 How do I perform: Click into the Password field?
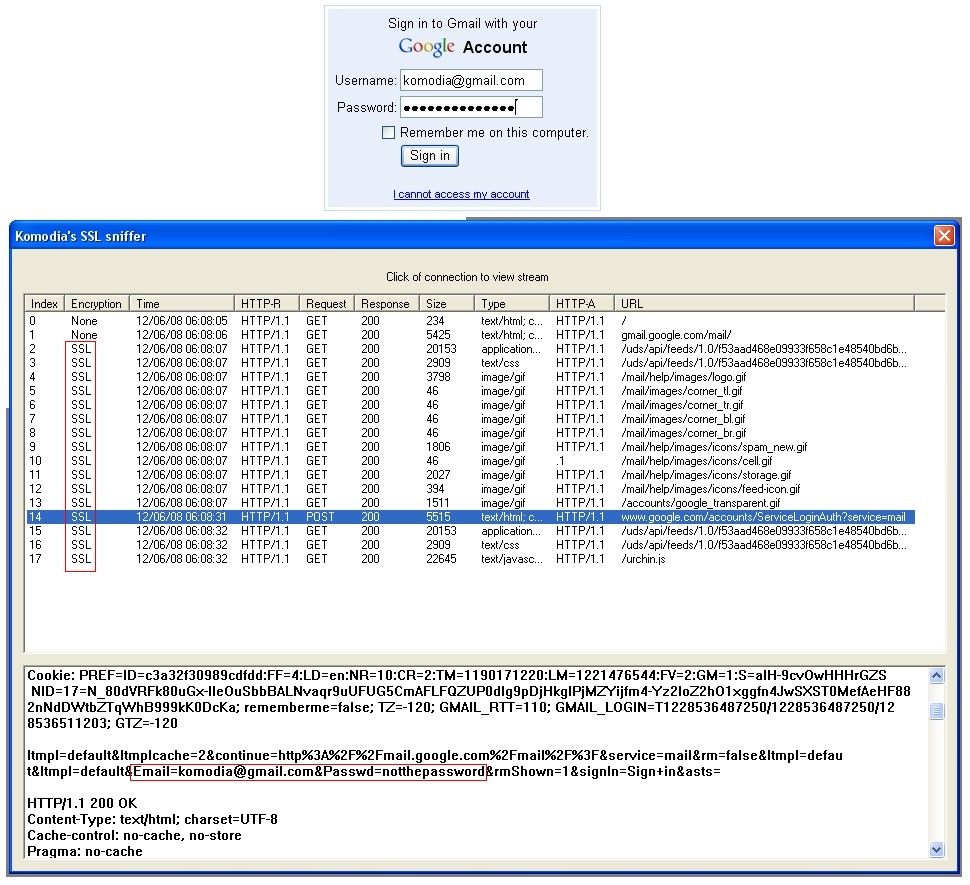[x=470, y=107]
